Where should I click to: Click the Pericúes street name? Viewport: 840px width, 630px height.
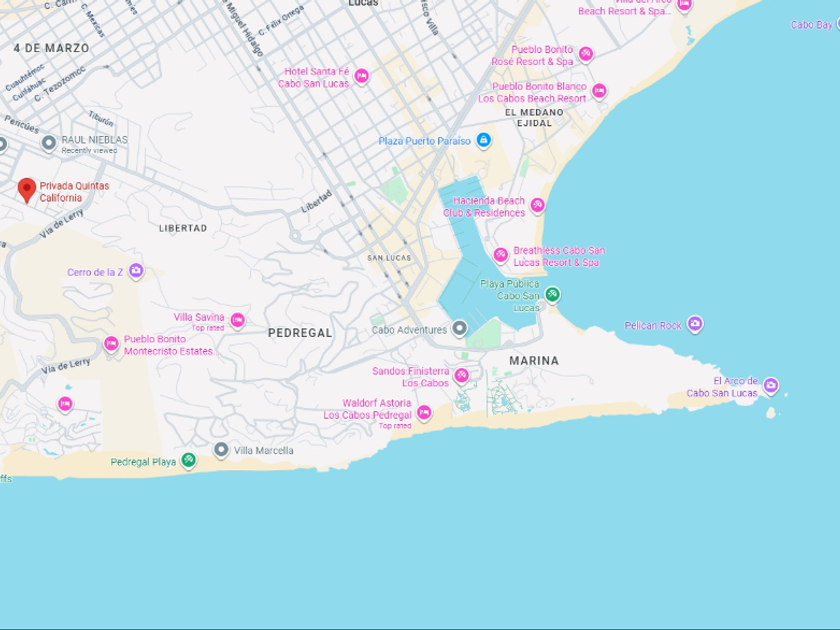21,124
